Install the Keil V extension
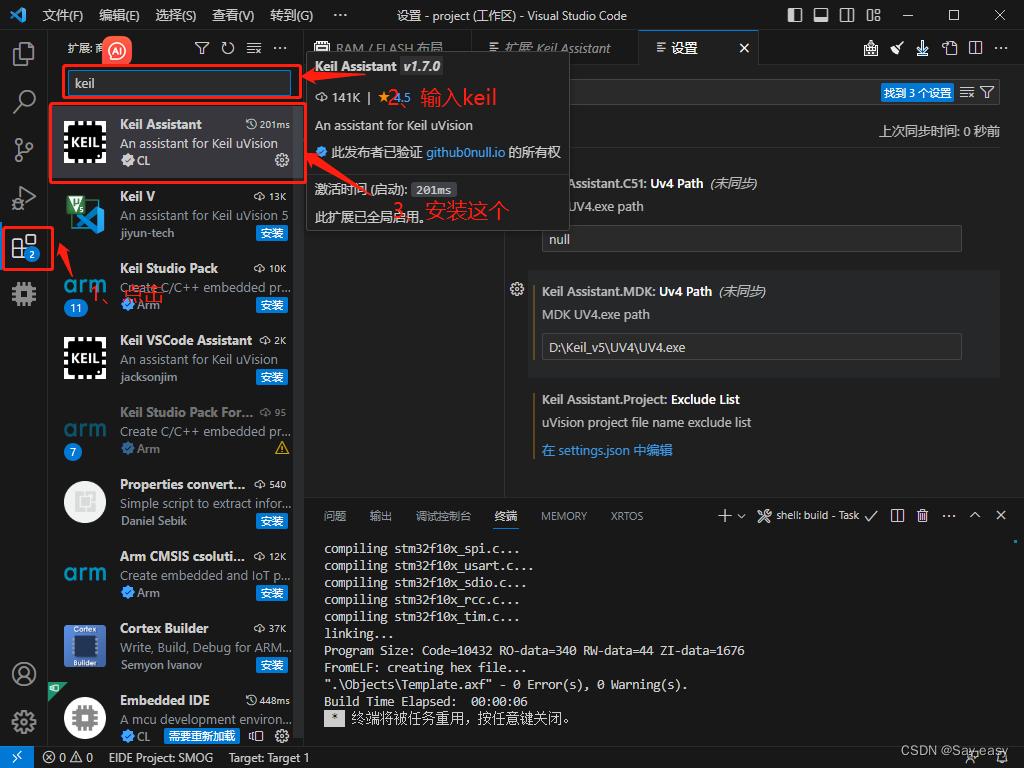 point(272,234)
